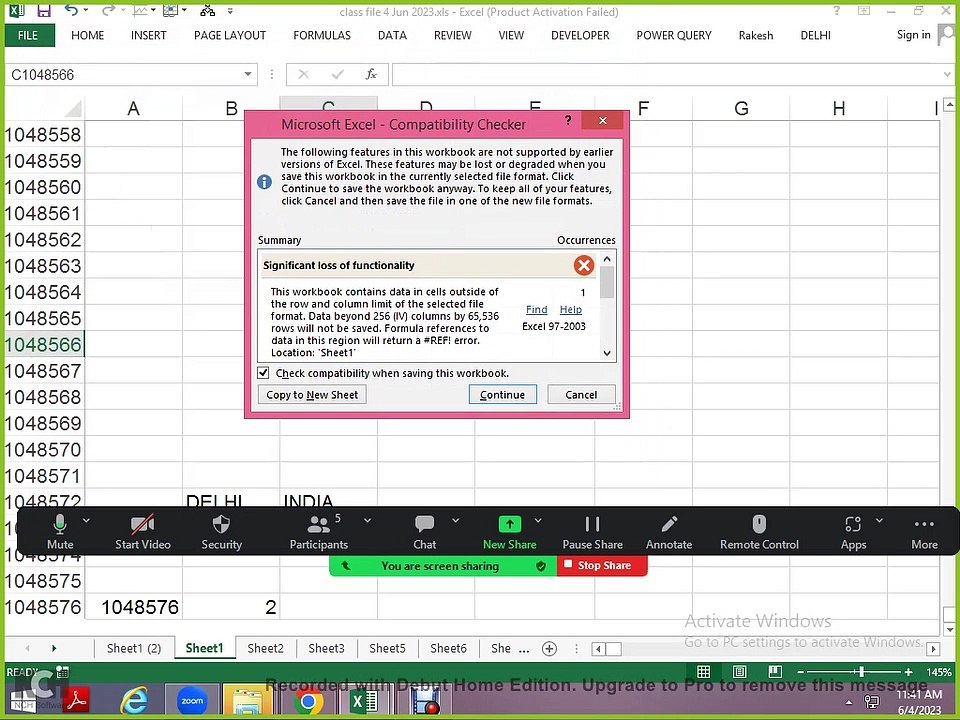Click the red Stop Share button

pos(602,565)
